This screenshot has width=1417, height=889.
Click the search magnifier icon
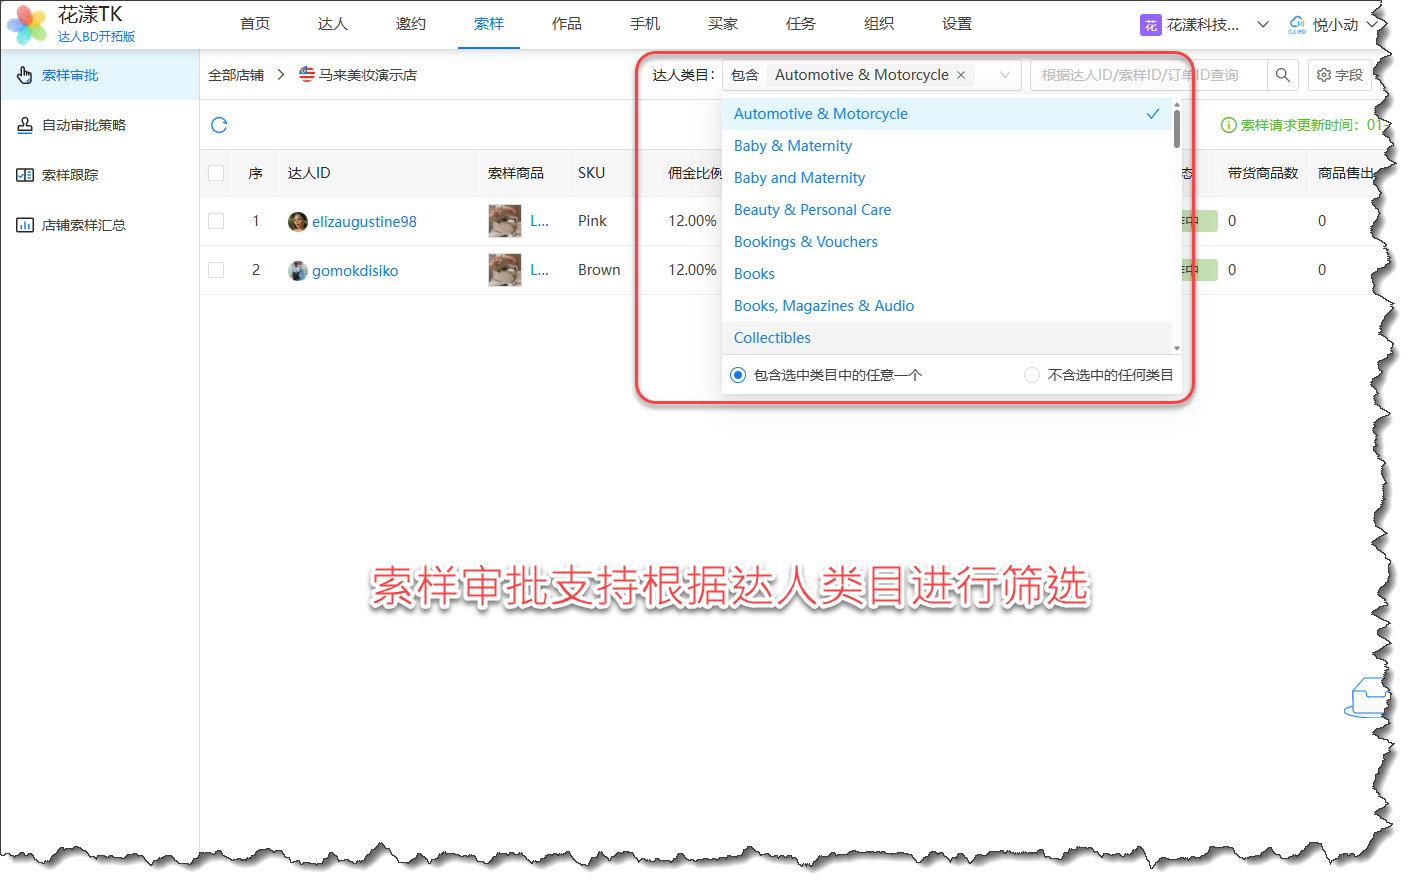pyautogui.click(x=1282, y=75)
